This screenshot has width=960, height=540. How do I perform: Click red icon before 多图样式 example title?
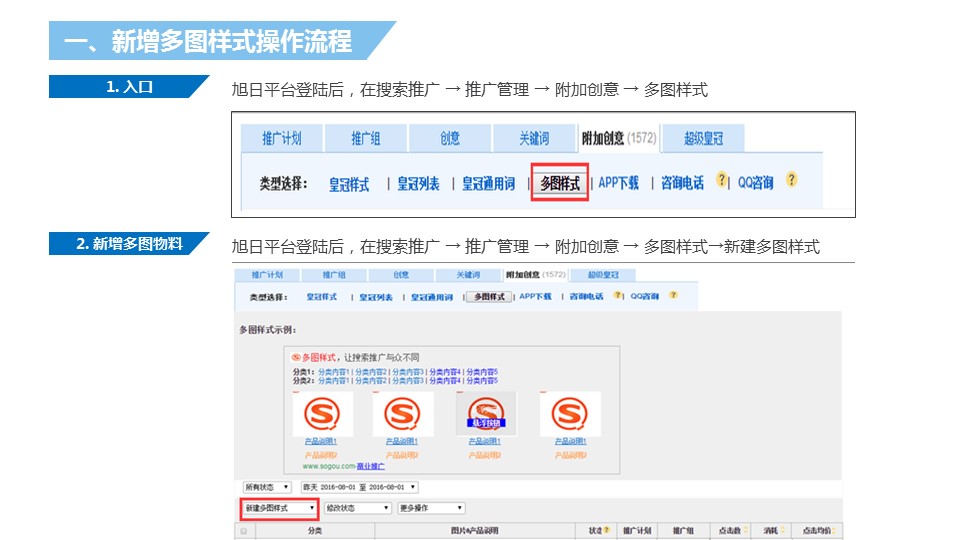tap(296, 358)
